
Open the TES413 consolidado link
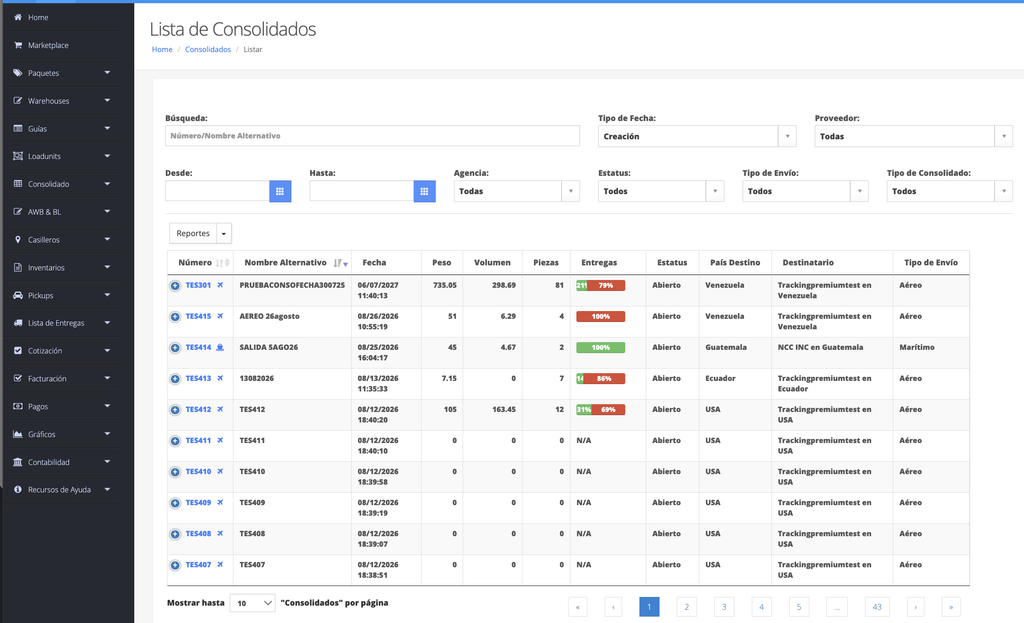click(198, 378)
